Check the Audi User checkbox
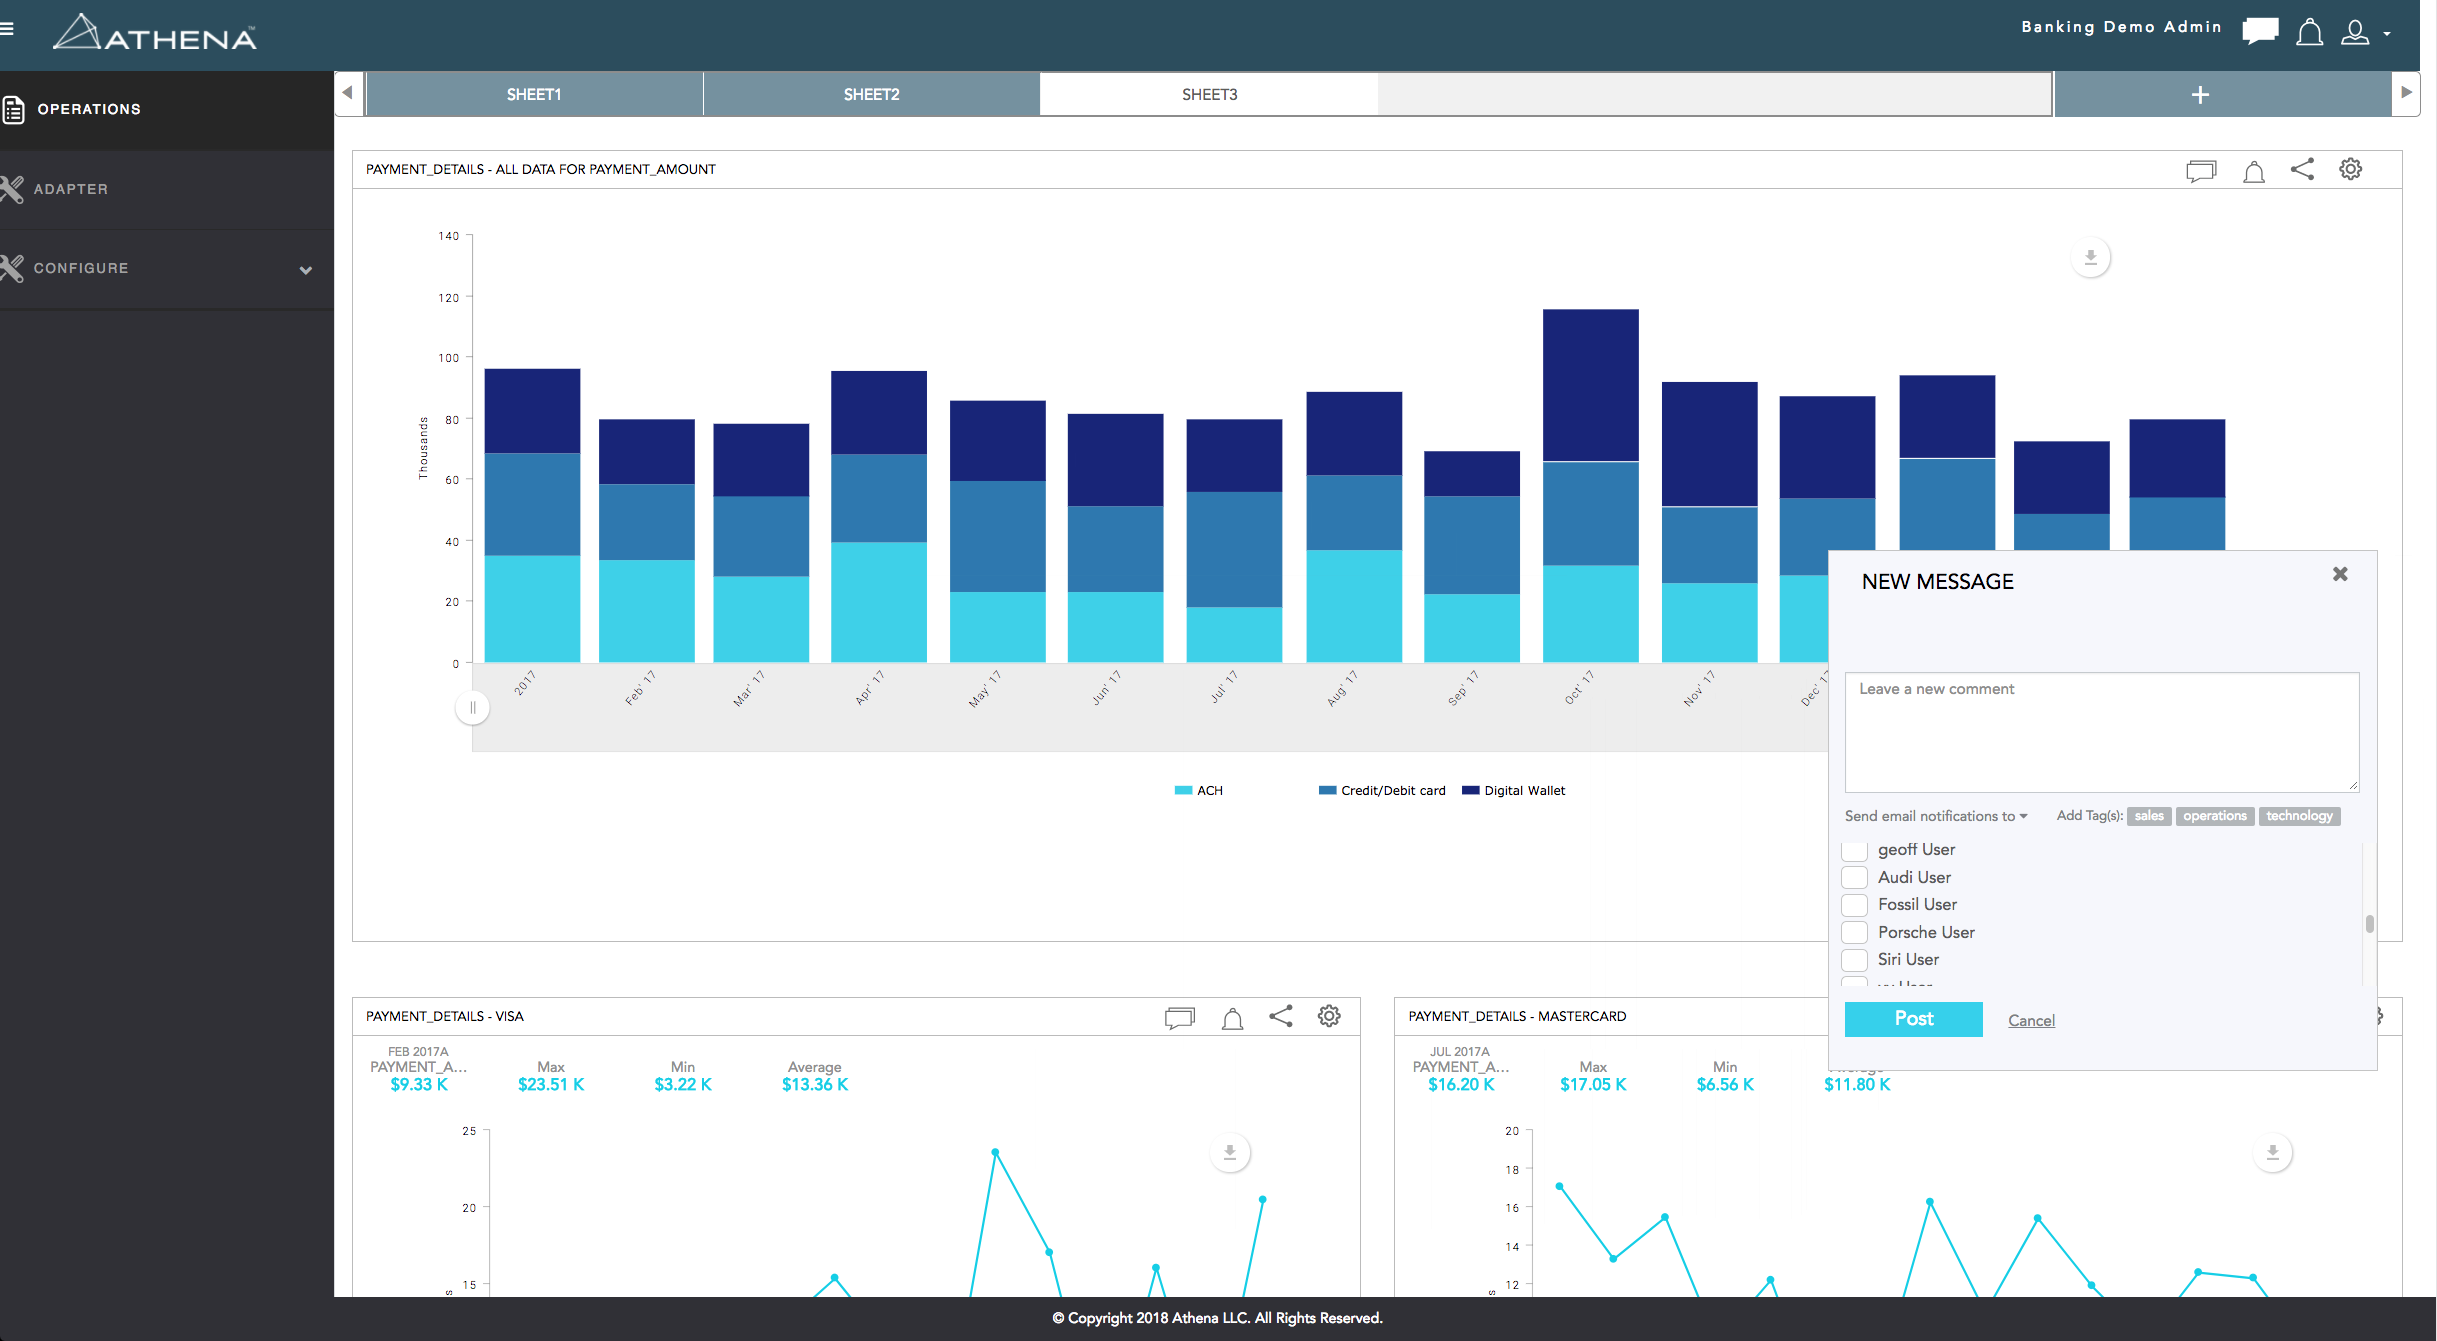 (x=1854, y=877)
